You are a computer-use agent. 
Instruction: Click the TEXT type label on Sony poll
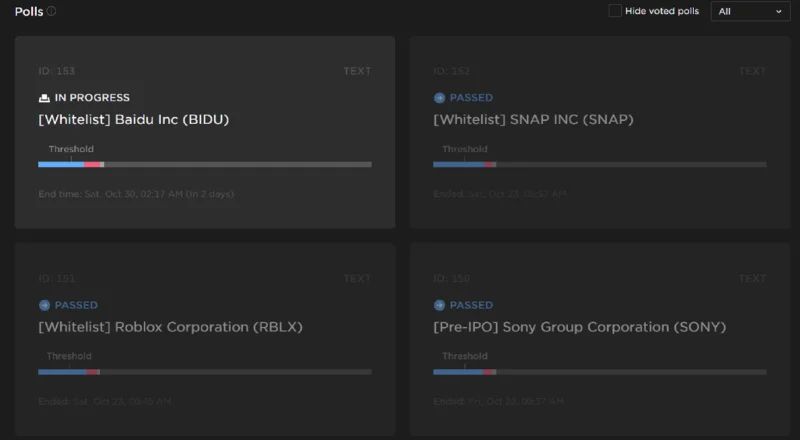(x=752, y=278)
